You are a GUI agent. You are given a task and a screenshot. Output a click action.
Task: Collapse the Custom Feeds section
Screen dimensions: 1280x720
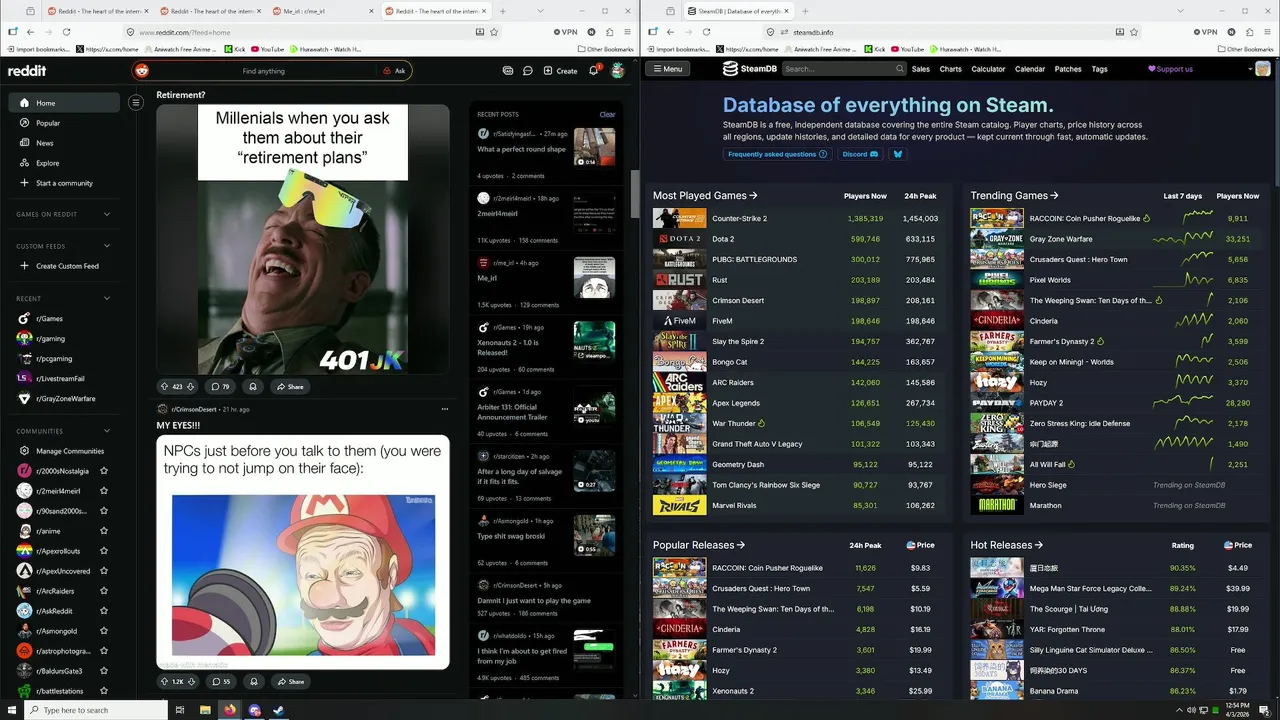(107, 246)
